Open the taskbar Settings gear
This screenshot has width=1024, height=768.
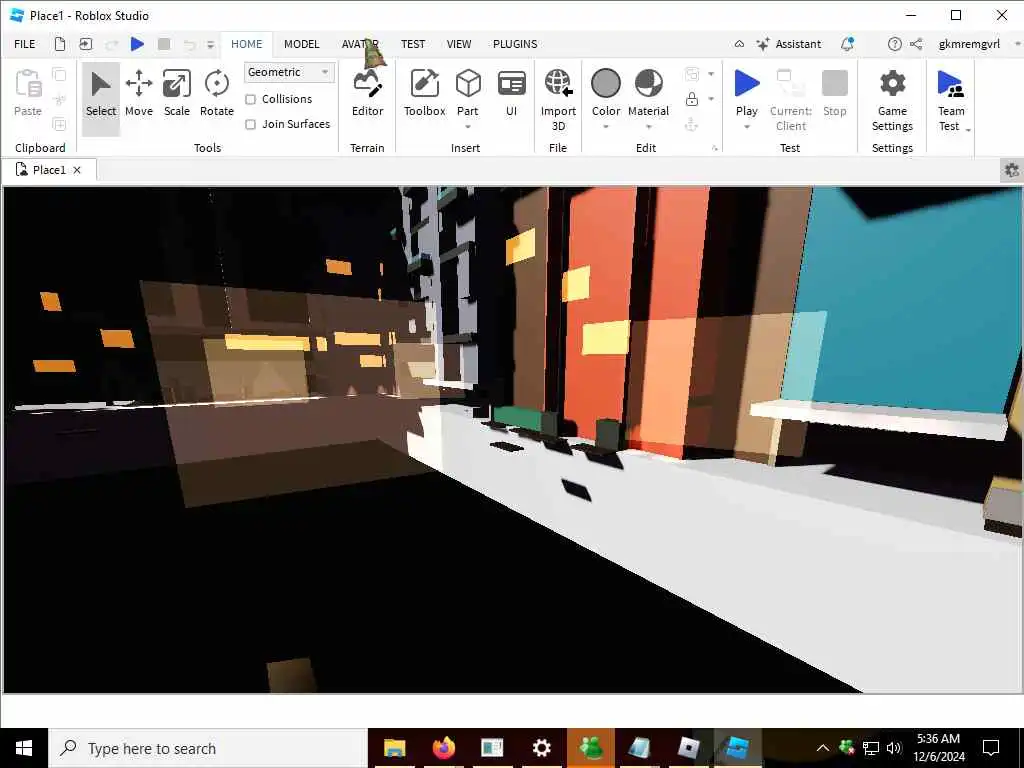click(x=541, y=748)
